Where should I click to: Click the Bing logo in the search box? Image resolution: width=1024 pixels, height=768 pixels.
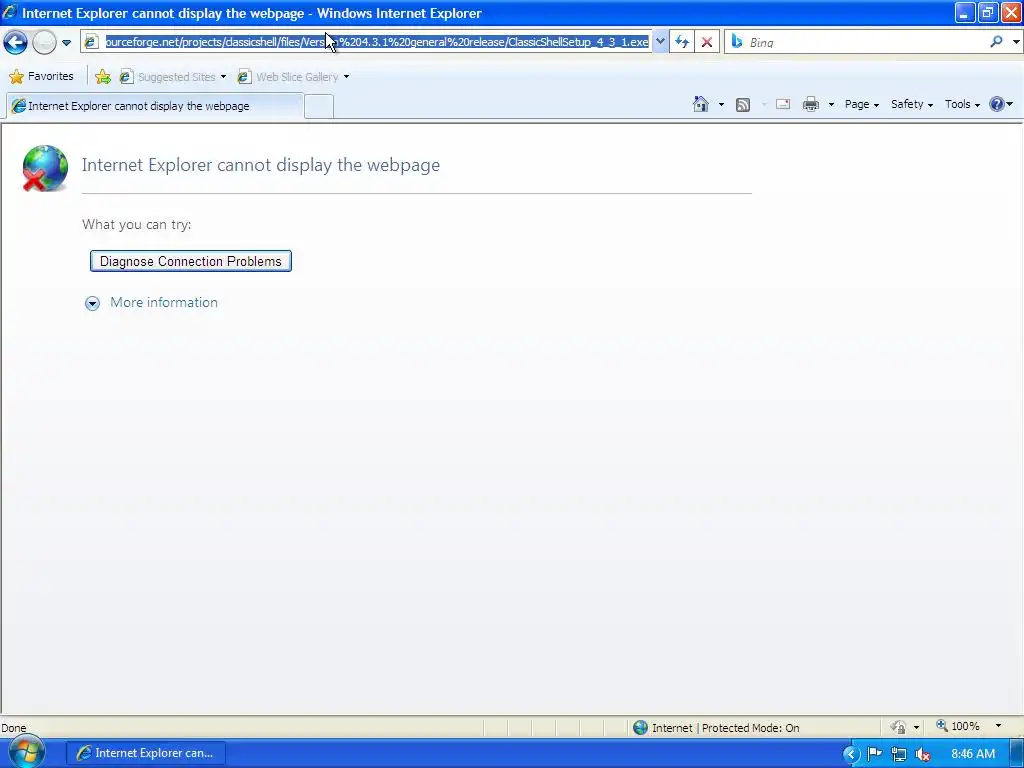pyautogui.click(x=737, y=42)
